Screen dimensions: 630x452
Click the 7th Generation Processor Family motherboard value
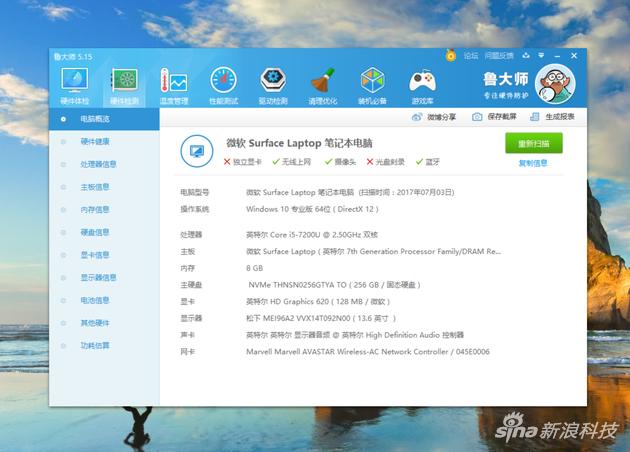click(x=374, y=252)
